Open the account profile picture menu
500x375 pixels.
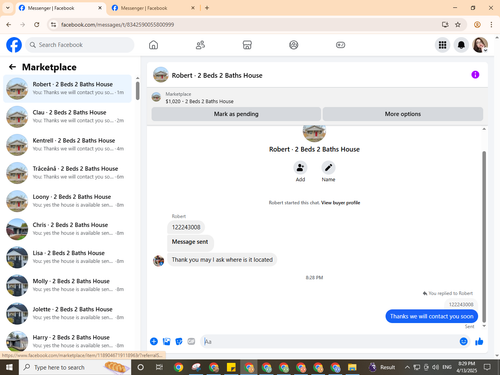point(480,45)
